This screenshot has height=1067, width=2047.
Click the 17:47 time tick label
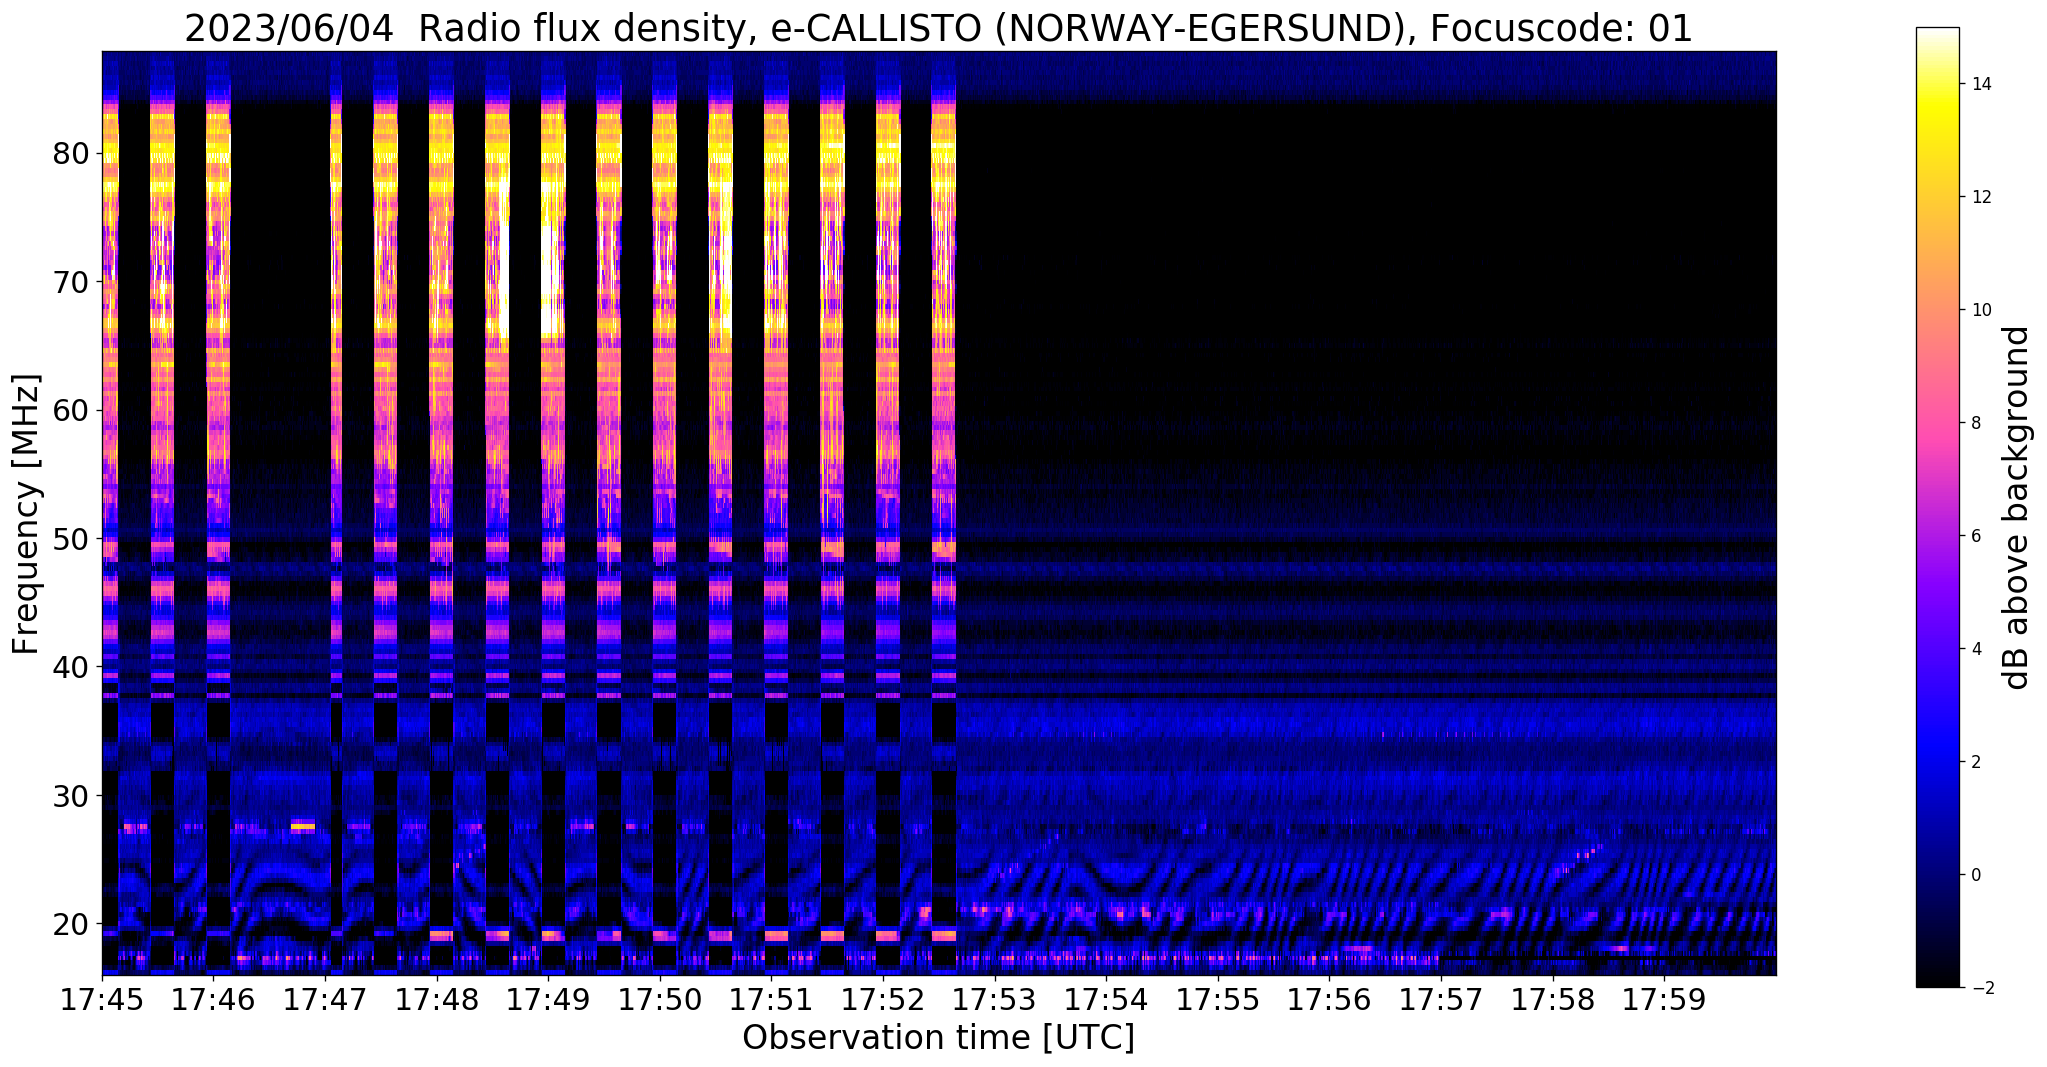pyautogui.click(x=325, y=999)
